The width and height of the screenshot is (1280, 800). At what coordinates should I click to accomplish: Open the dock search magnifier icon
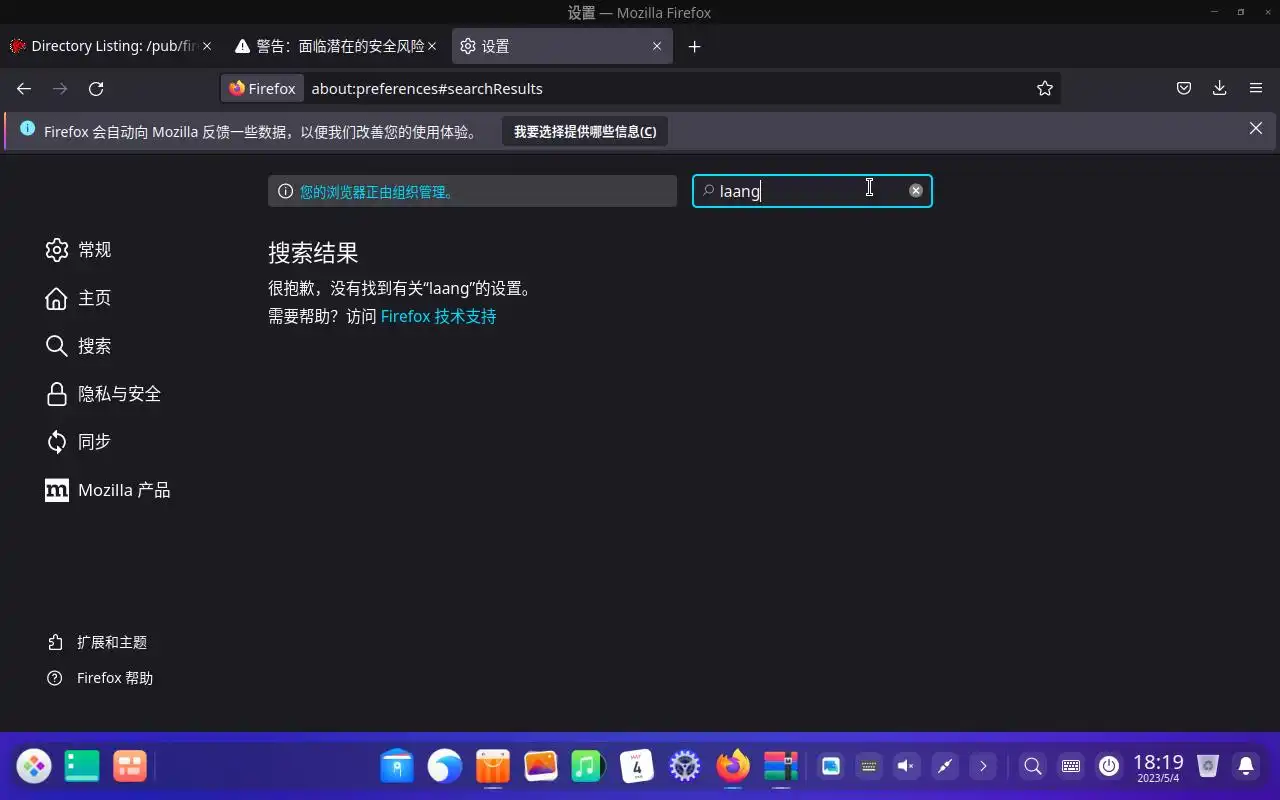pos(1033,766)
